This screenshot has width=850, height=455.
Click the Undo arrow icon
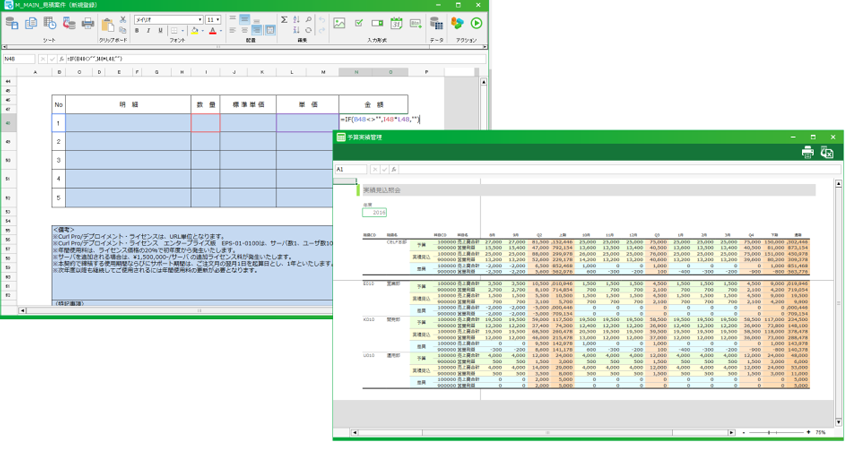coord(322,20)
